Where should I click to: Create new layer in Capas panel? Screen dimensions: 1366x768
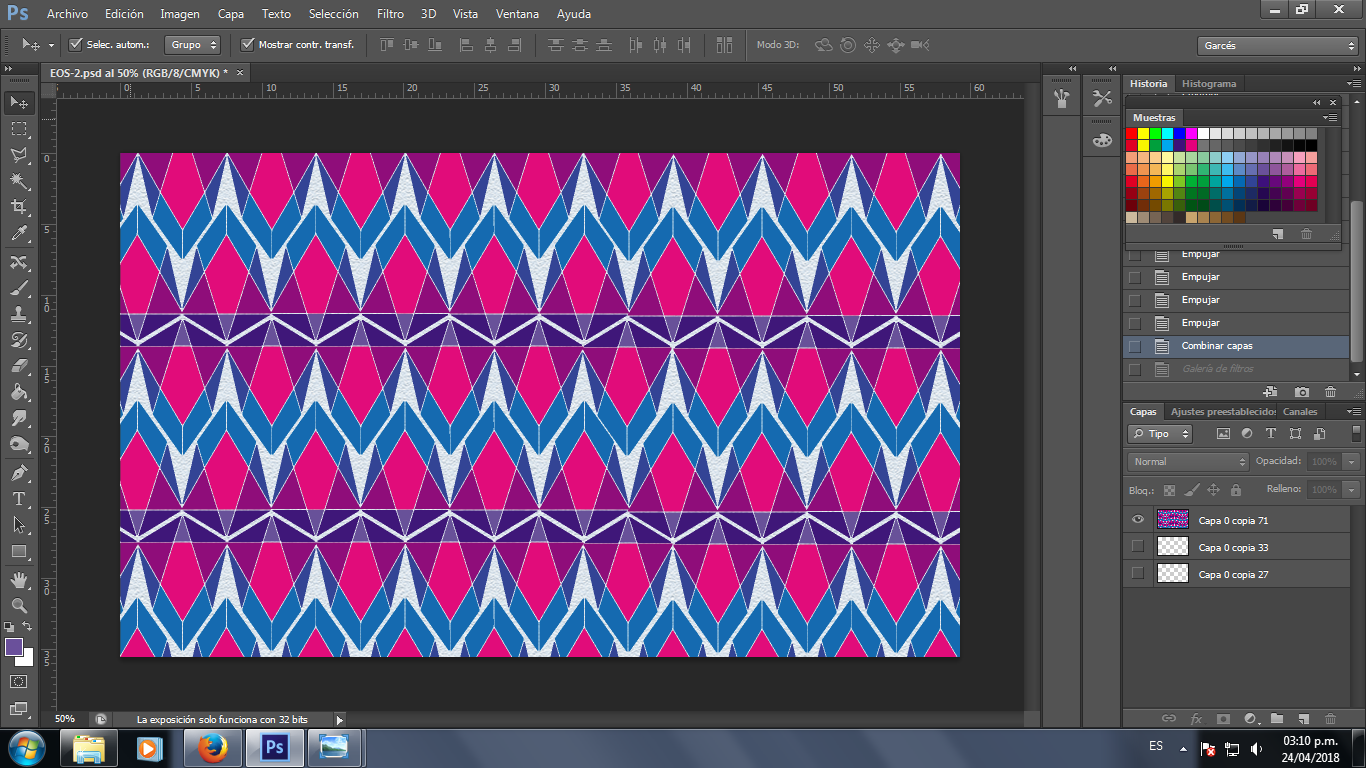point(1303,718)
